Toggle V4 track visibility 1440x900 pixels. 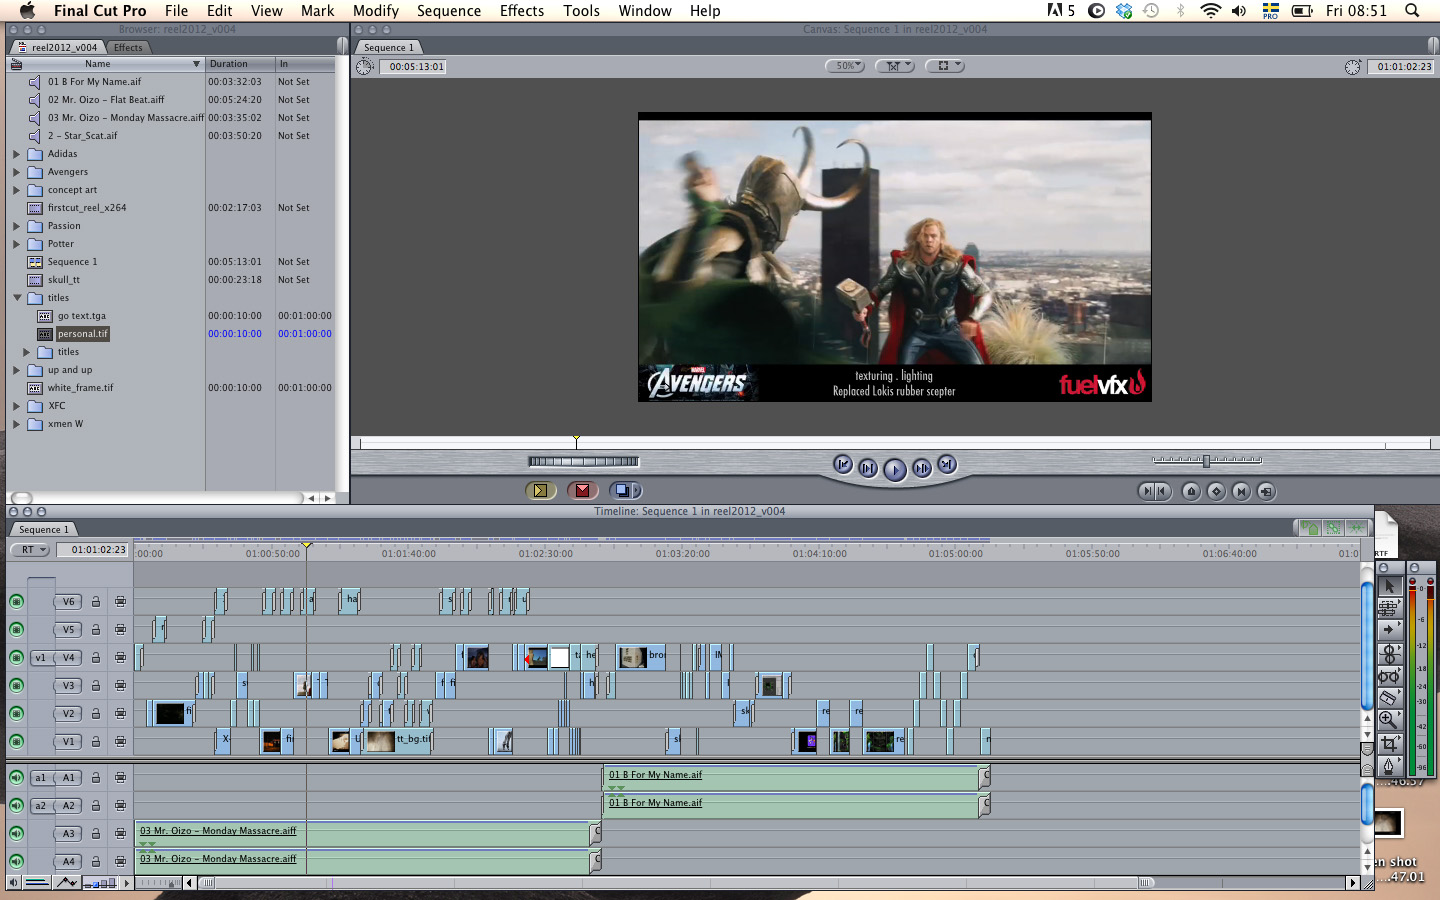17,657
